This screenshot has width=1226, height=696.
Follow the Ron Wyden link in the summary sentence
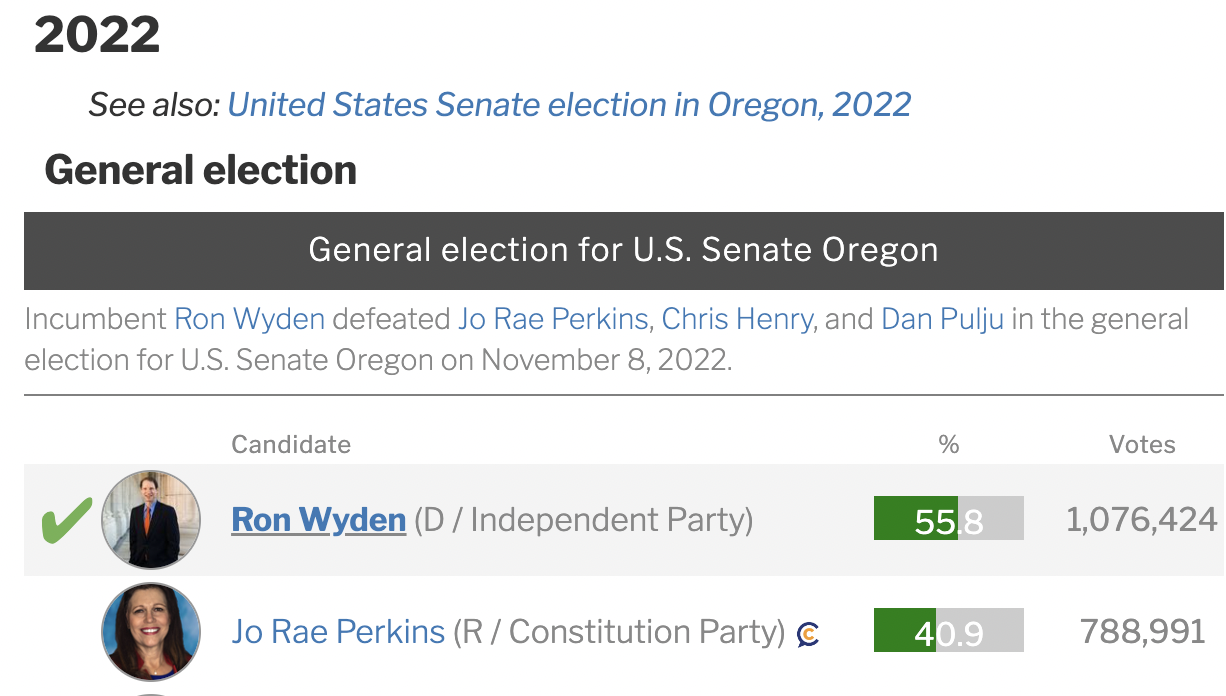pyautogui.click(x=250, y=320)
